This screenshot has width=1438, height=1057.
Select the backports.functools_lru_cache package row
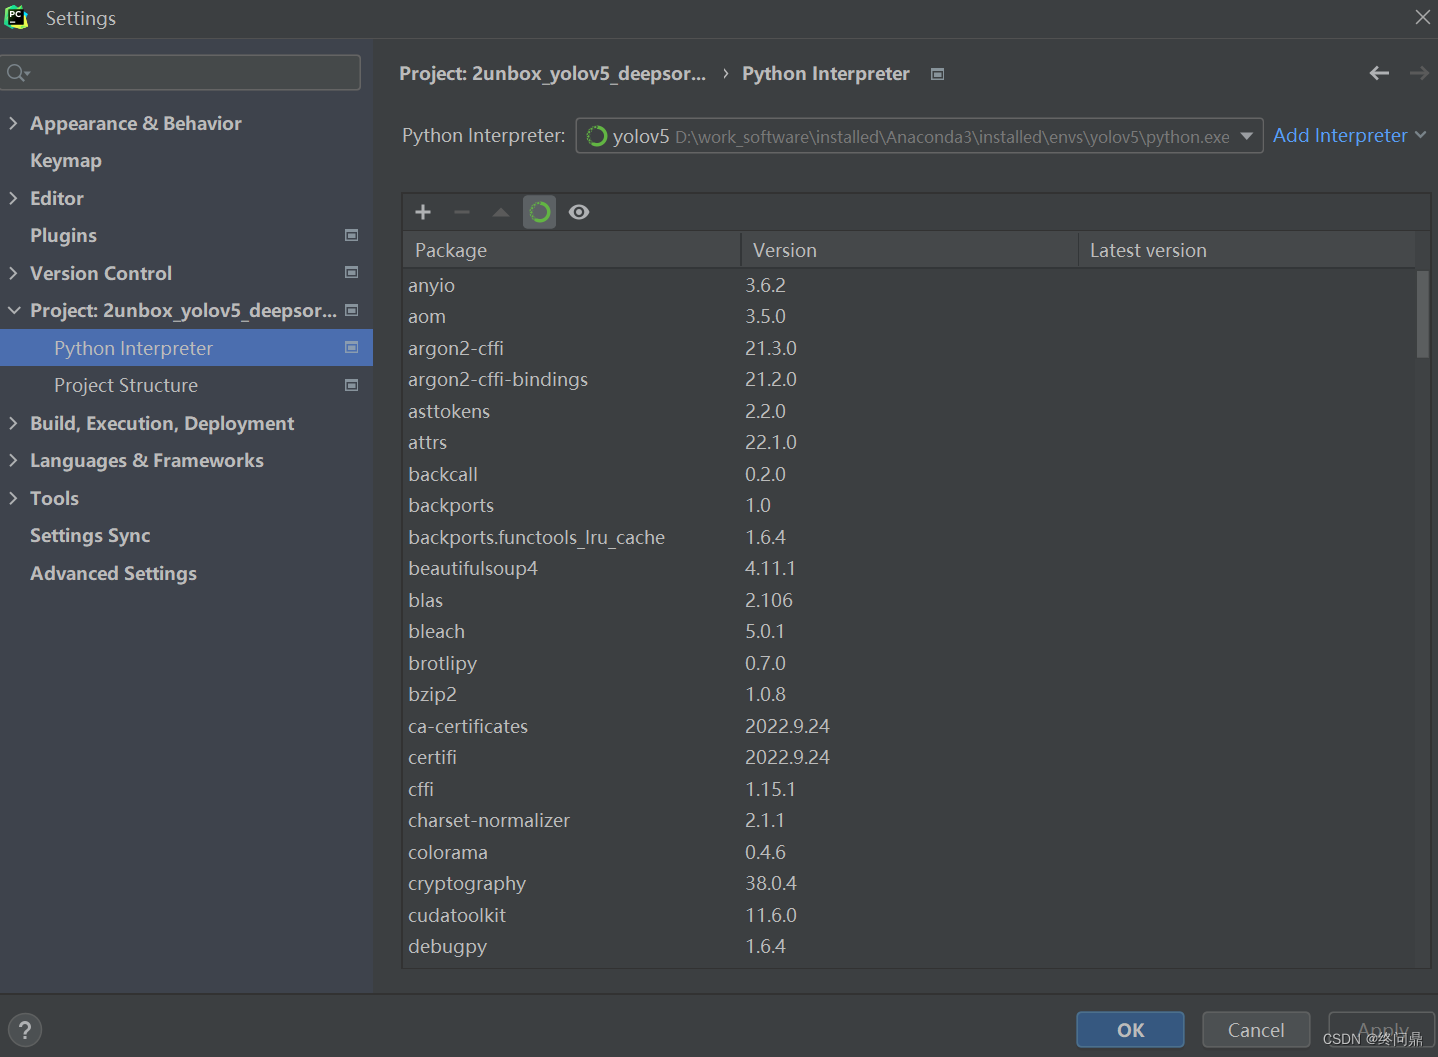909,537
